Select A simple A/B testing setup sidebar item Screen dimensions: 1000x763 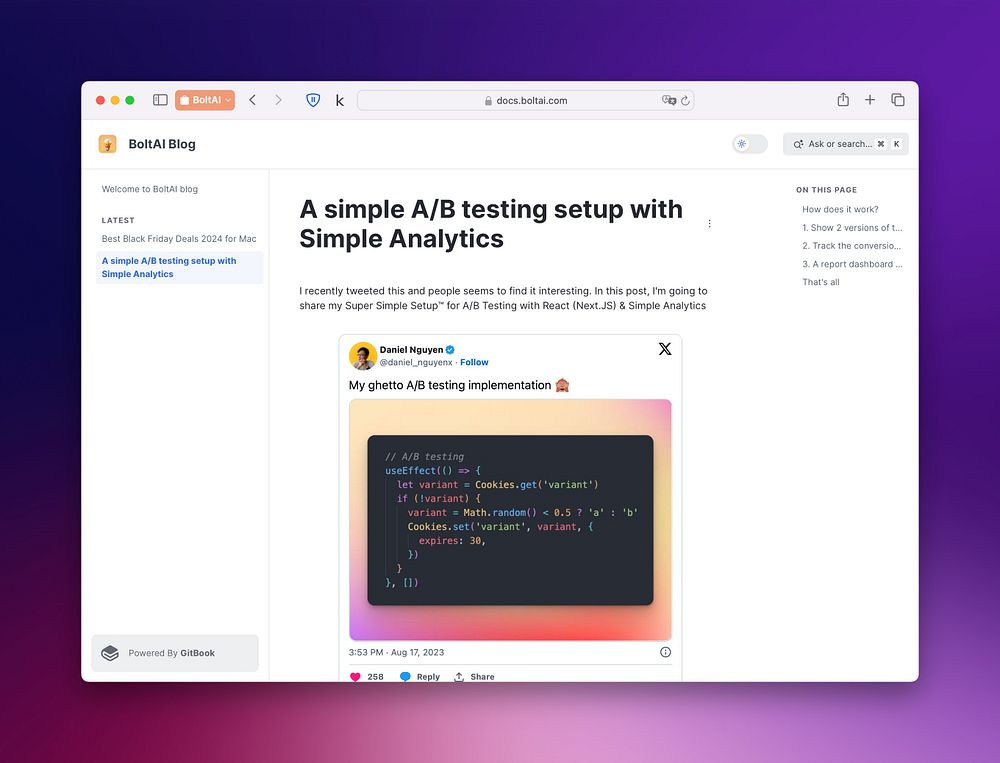tap(179, 267)
